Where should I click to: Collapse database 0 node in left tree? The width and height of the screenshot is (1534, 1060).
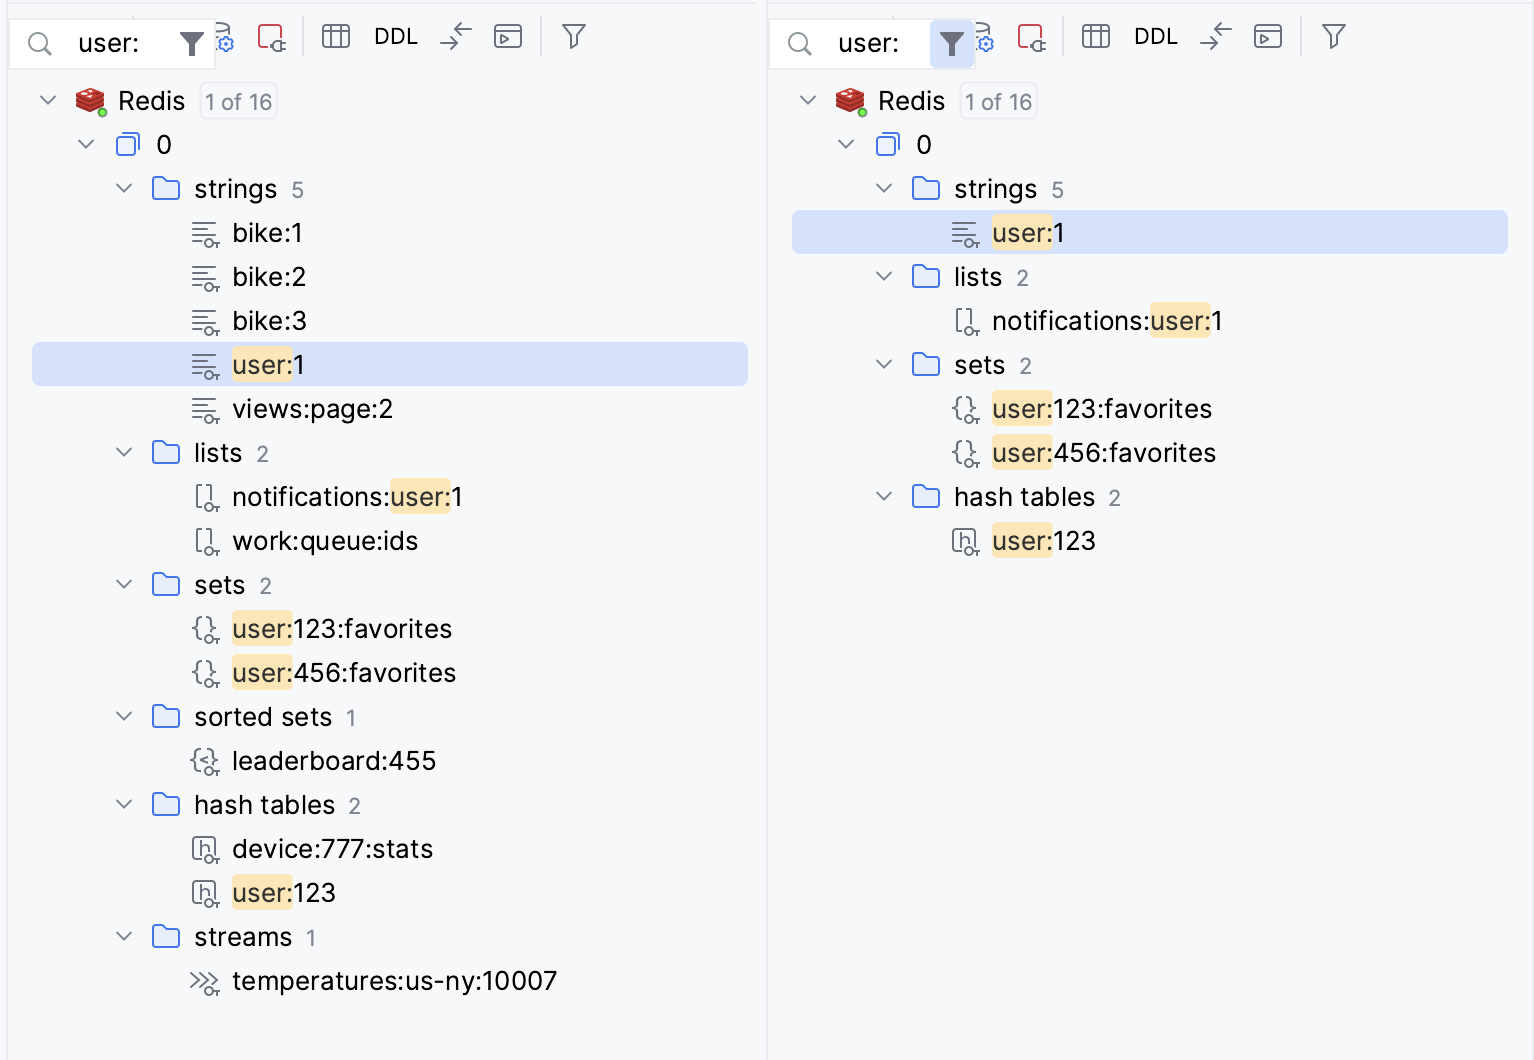(x=85, y=144)
